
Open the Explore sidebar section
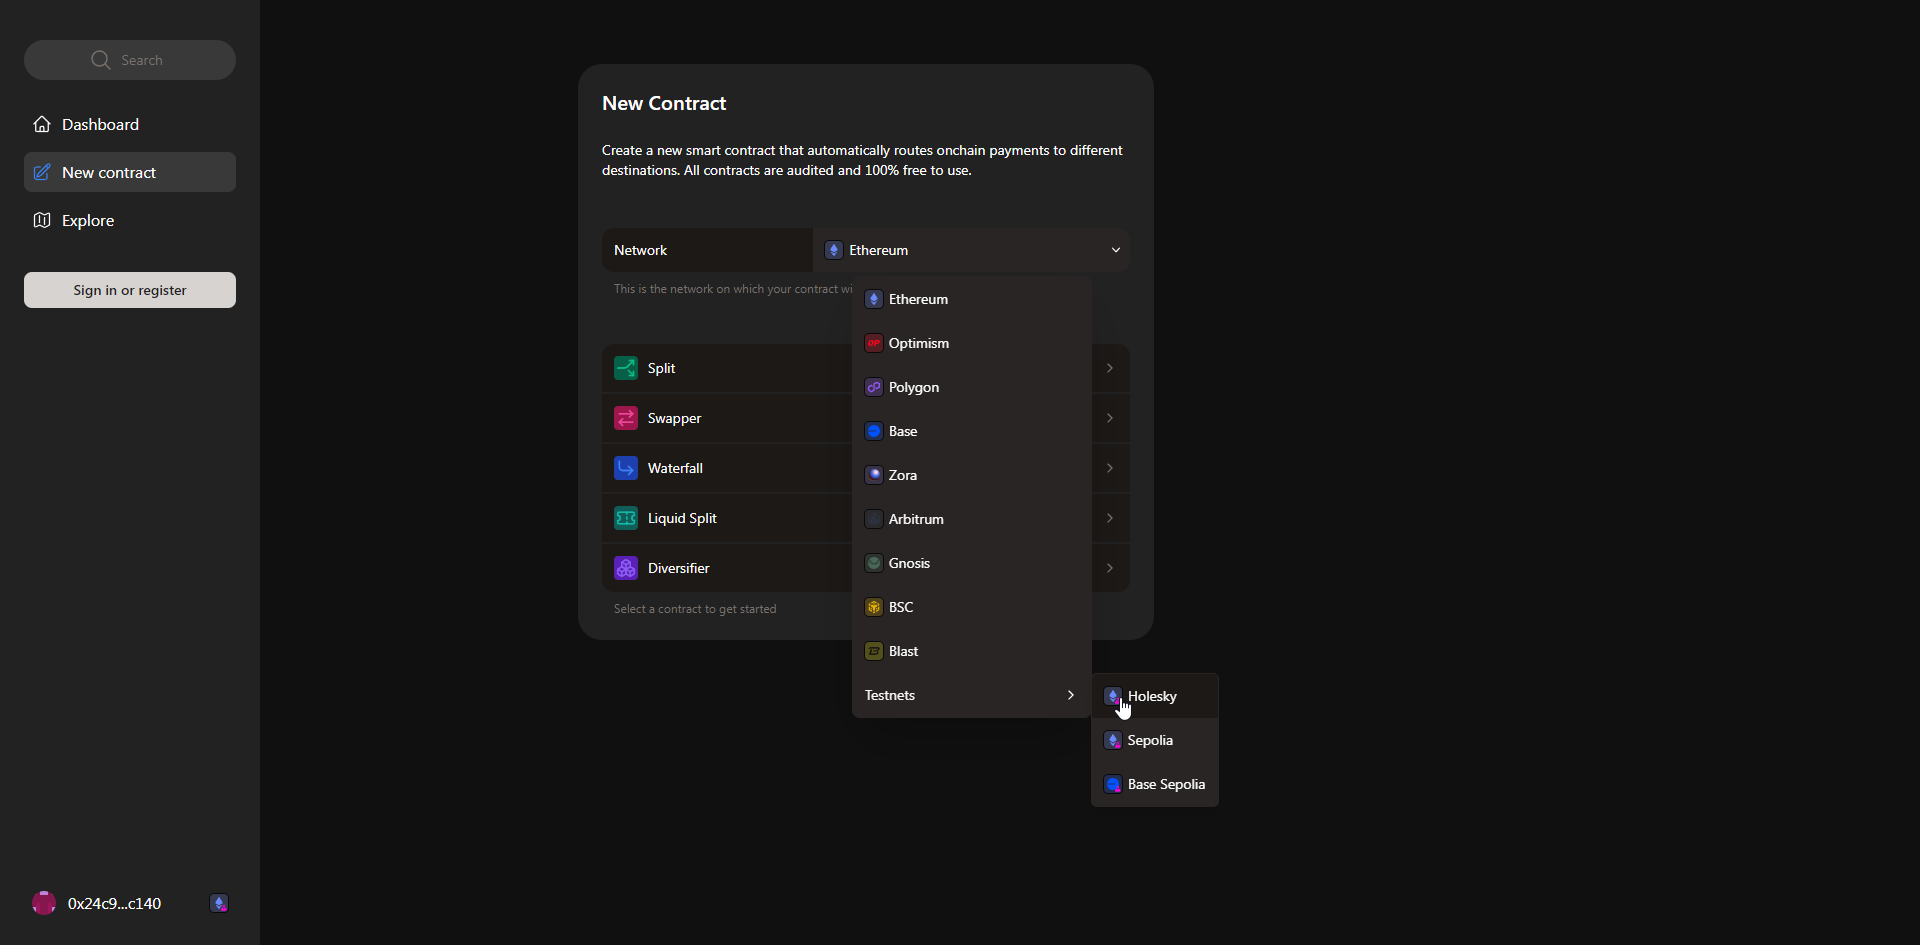(87, 220)
